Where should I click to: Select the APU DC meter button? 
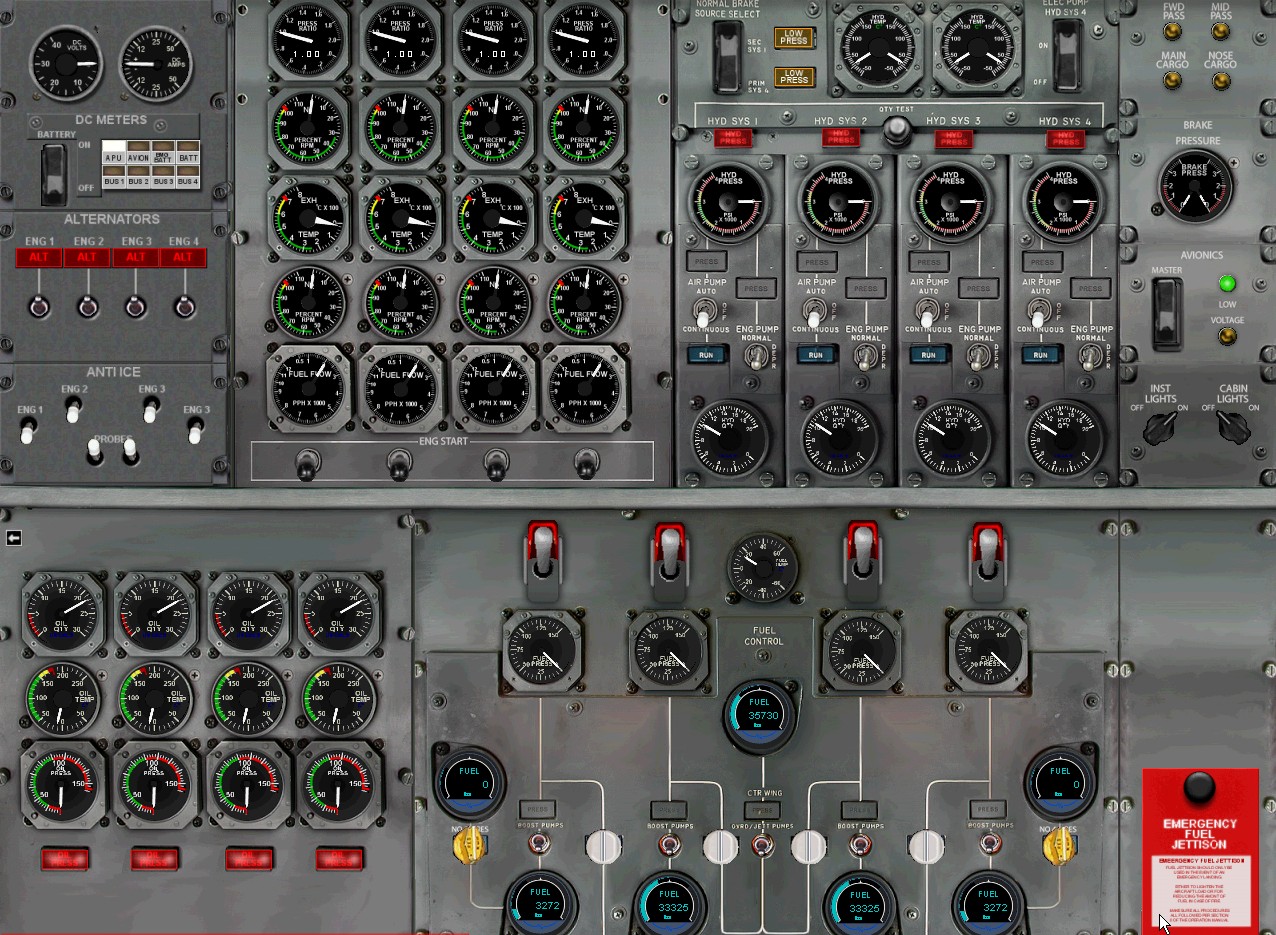point(113,152)
